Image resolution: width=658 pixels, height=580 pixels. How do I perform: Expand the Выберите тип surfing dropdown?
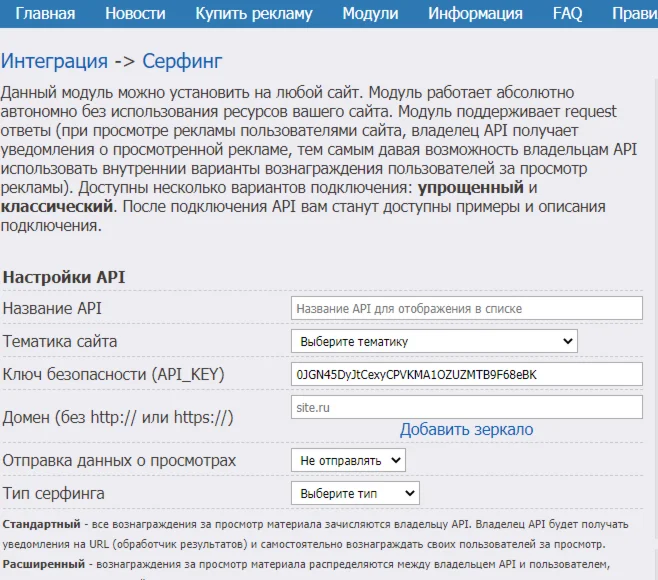(355, 493)
